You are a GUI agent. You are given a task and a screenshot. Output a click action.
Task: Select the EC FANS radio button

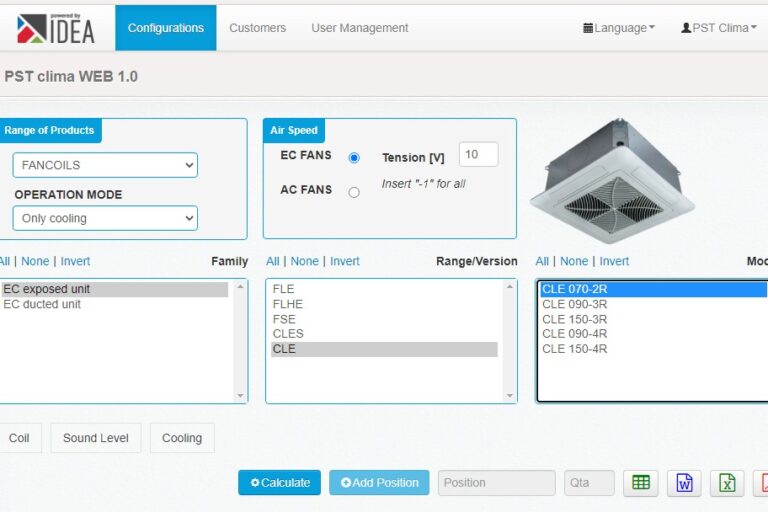pos(354,158)
